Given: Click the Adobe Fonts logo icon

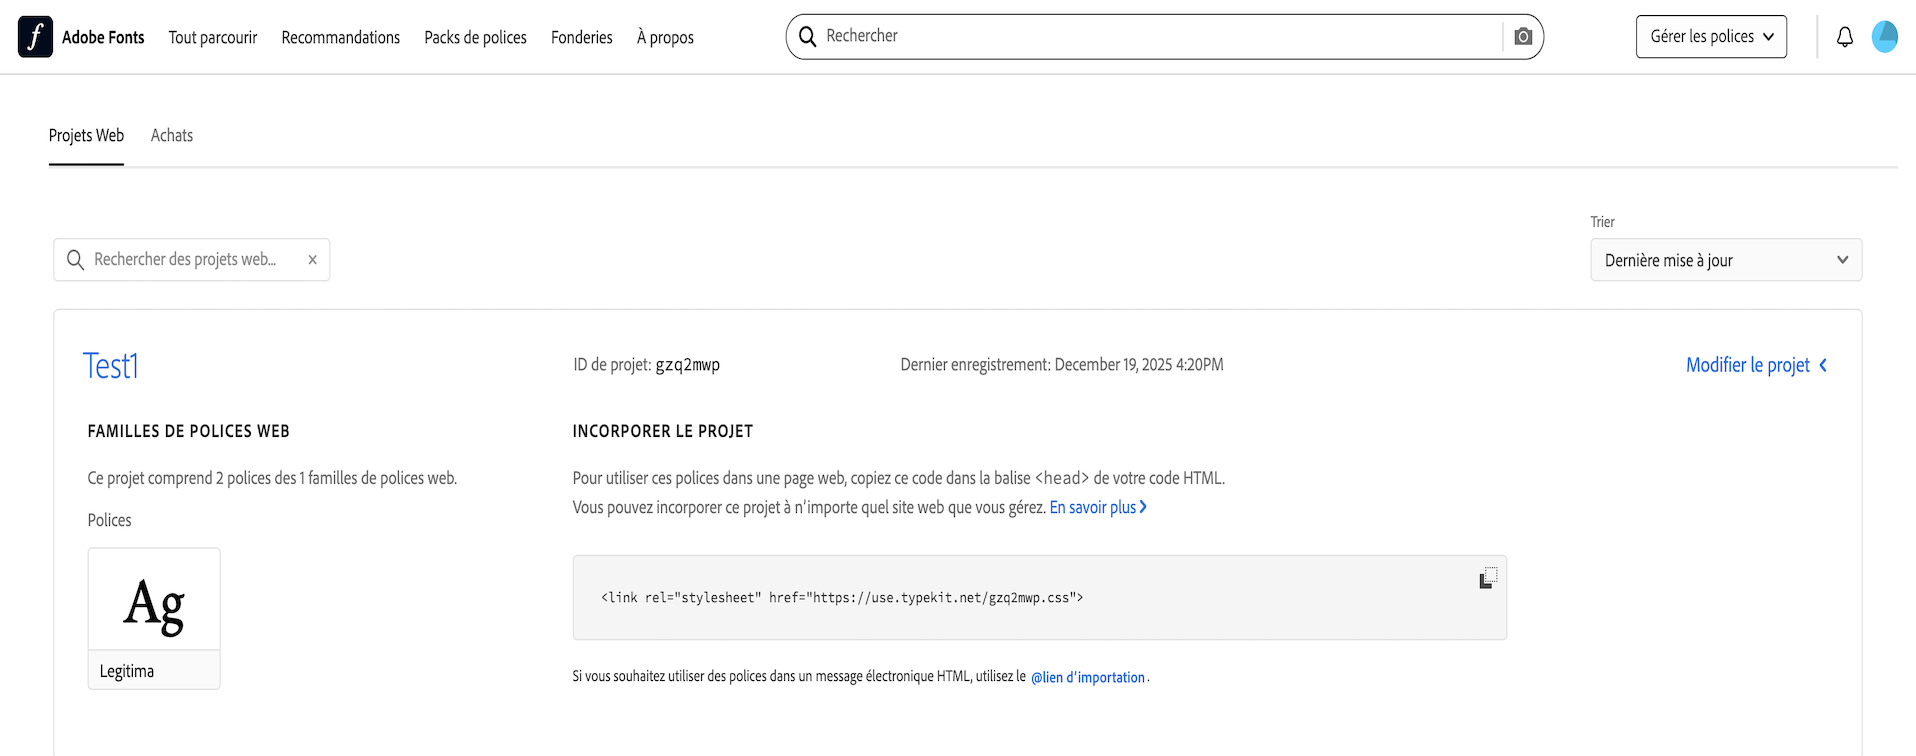Looking at the screenshot, I should (x=35, y=37).
